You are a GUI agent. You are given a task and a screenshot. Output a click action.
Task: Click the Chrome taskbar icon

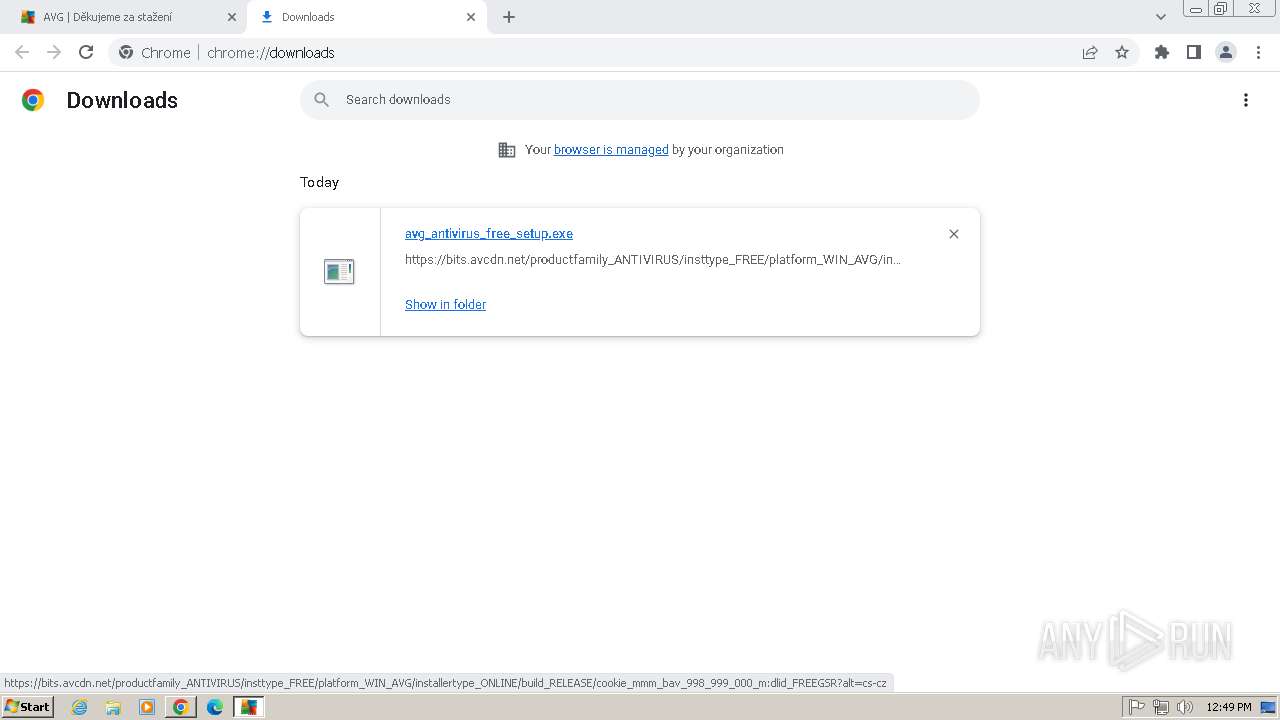pyautogui.click(x=181, y=707)
